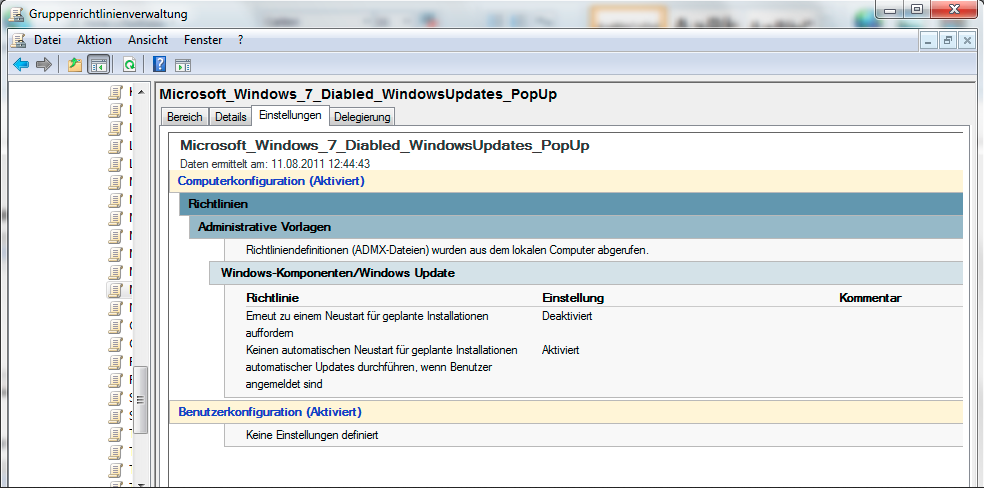
Task: Open help via blue question mark icon
Action: click(159, 64)
